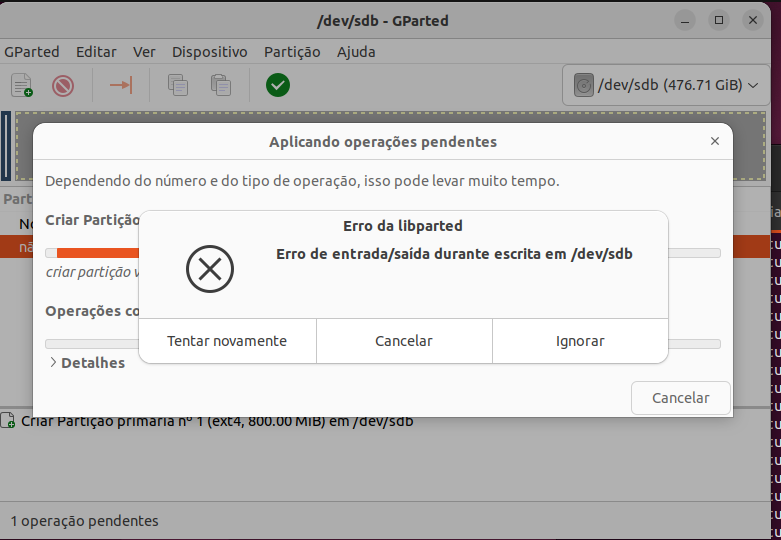This screenshot has height=540, width=781.
Task: Click the '1 operação pendentes' status text
Action: 84,521
